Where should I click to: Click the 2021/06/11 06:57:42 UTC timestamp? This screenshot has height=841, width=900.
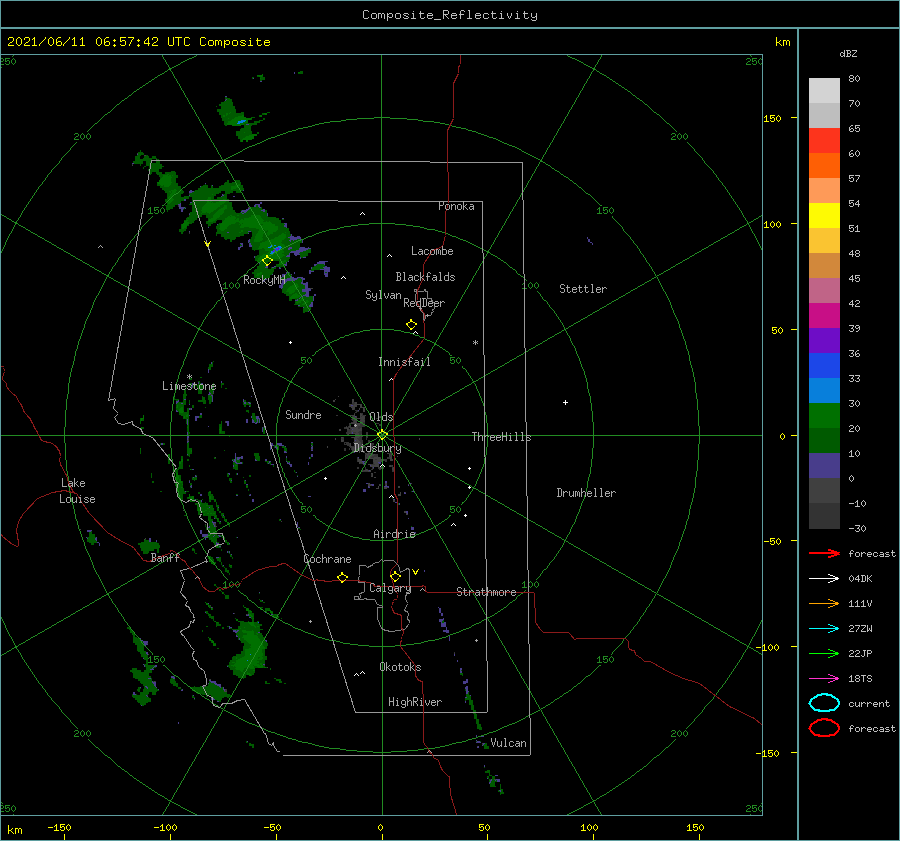pos(98,42)
